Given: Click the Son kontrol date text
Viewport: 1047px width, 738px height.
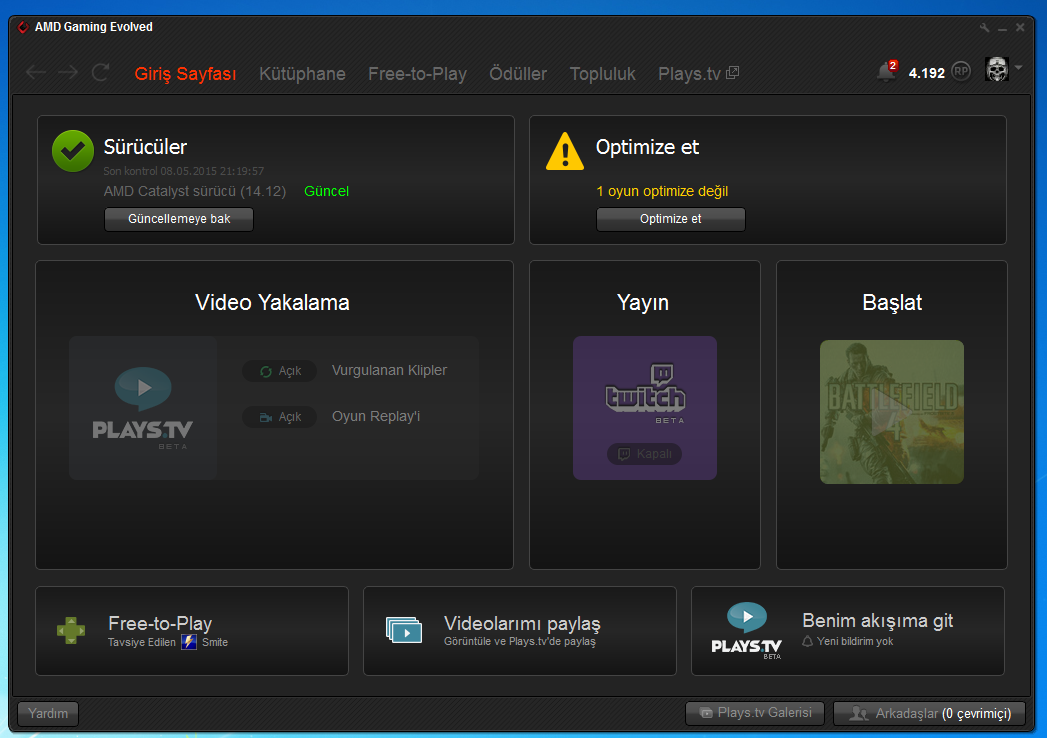Looking at the screenshot, I should 184,171.
